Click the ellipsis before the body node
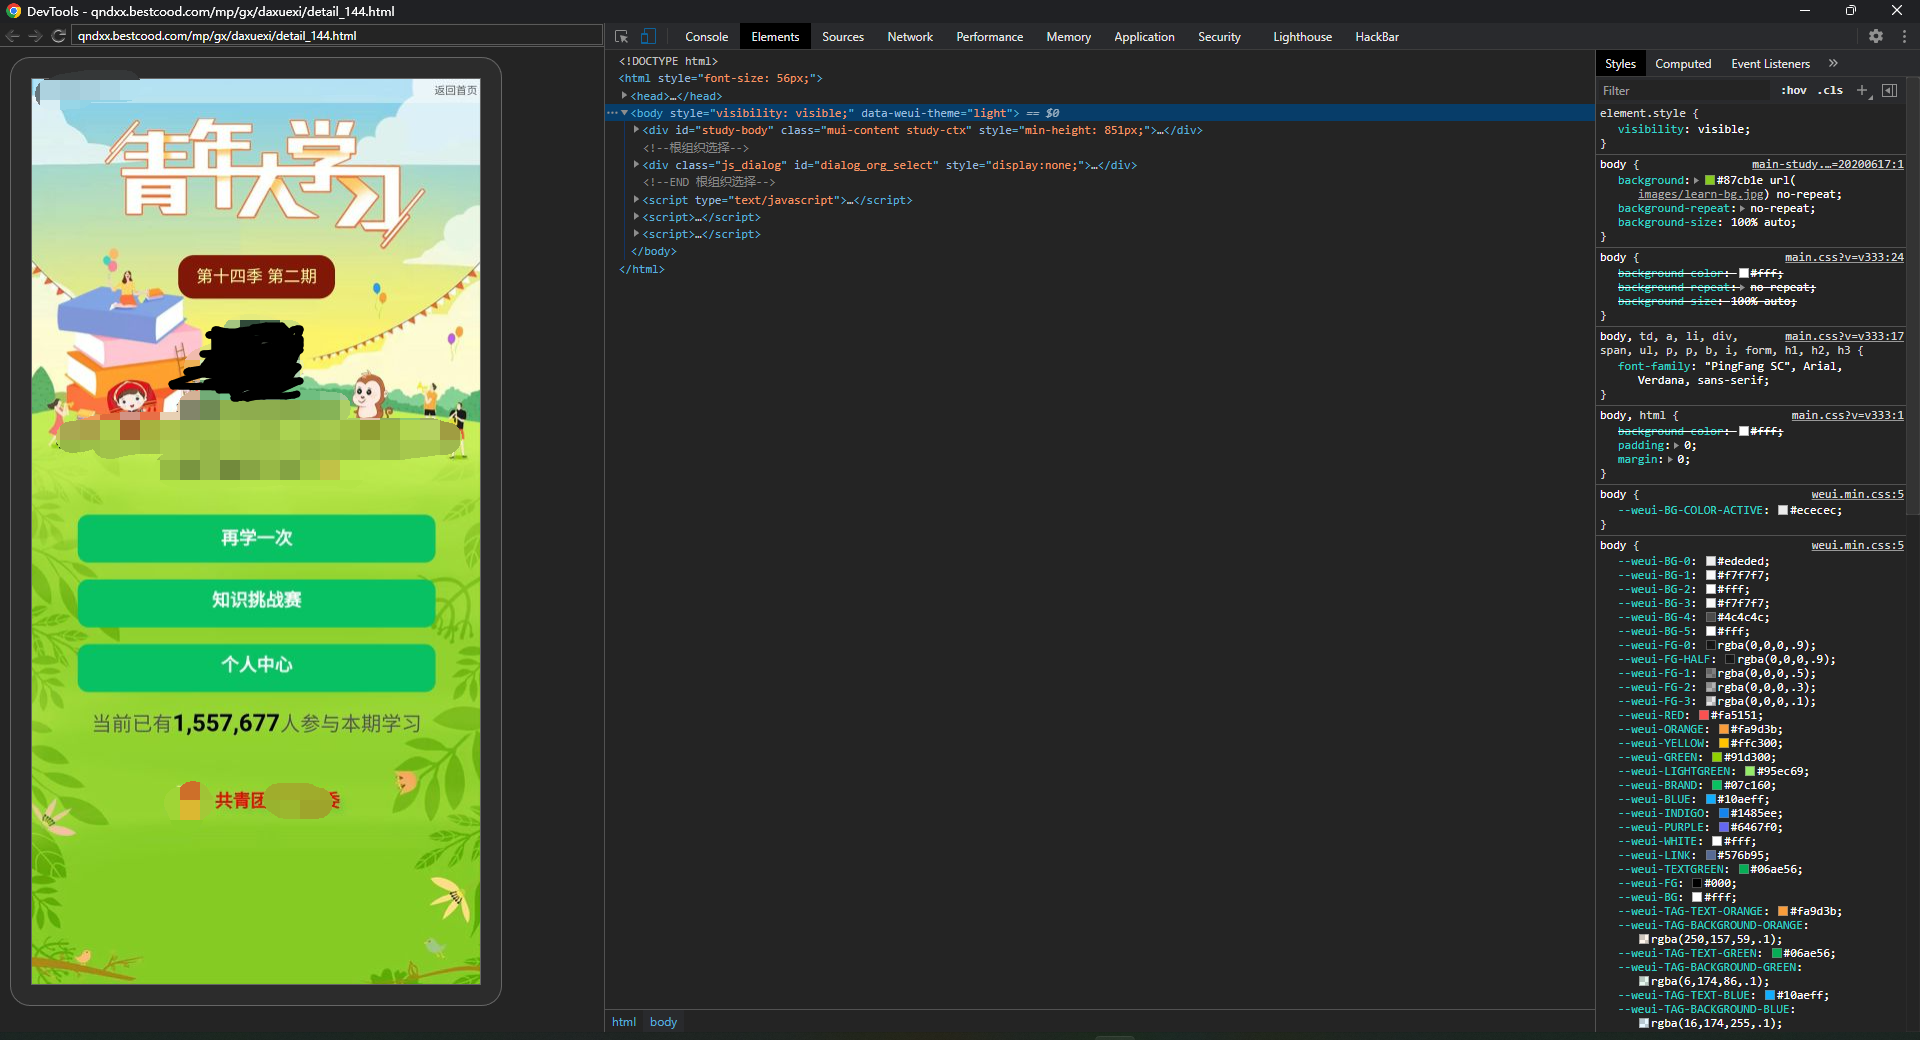The width and height of the screenshot is (1920, 1040). click(x=611, y=113)
